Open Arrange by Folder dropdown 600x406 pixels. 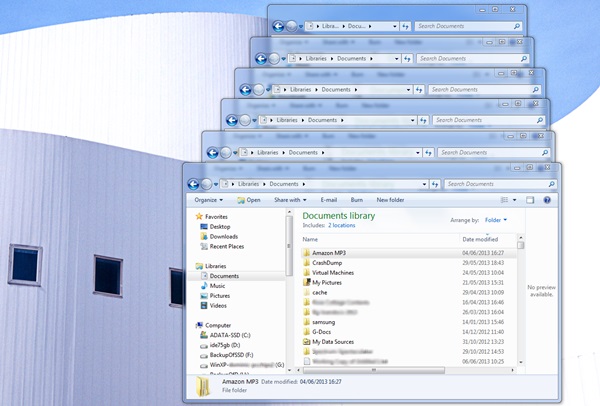496,219
